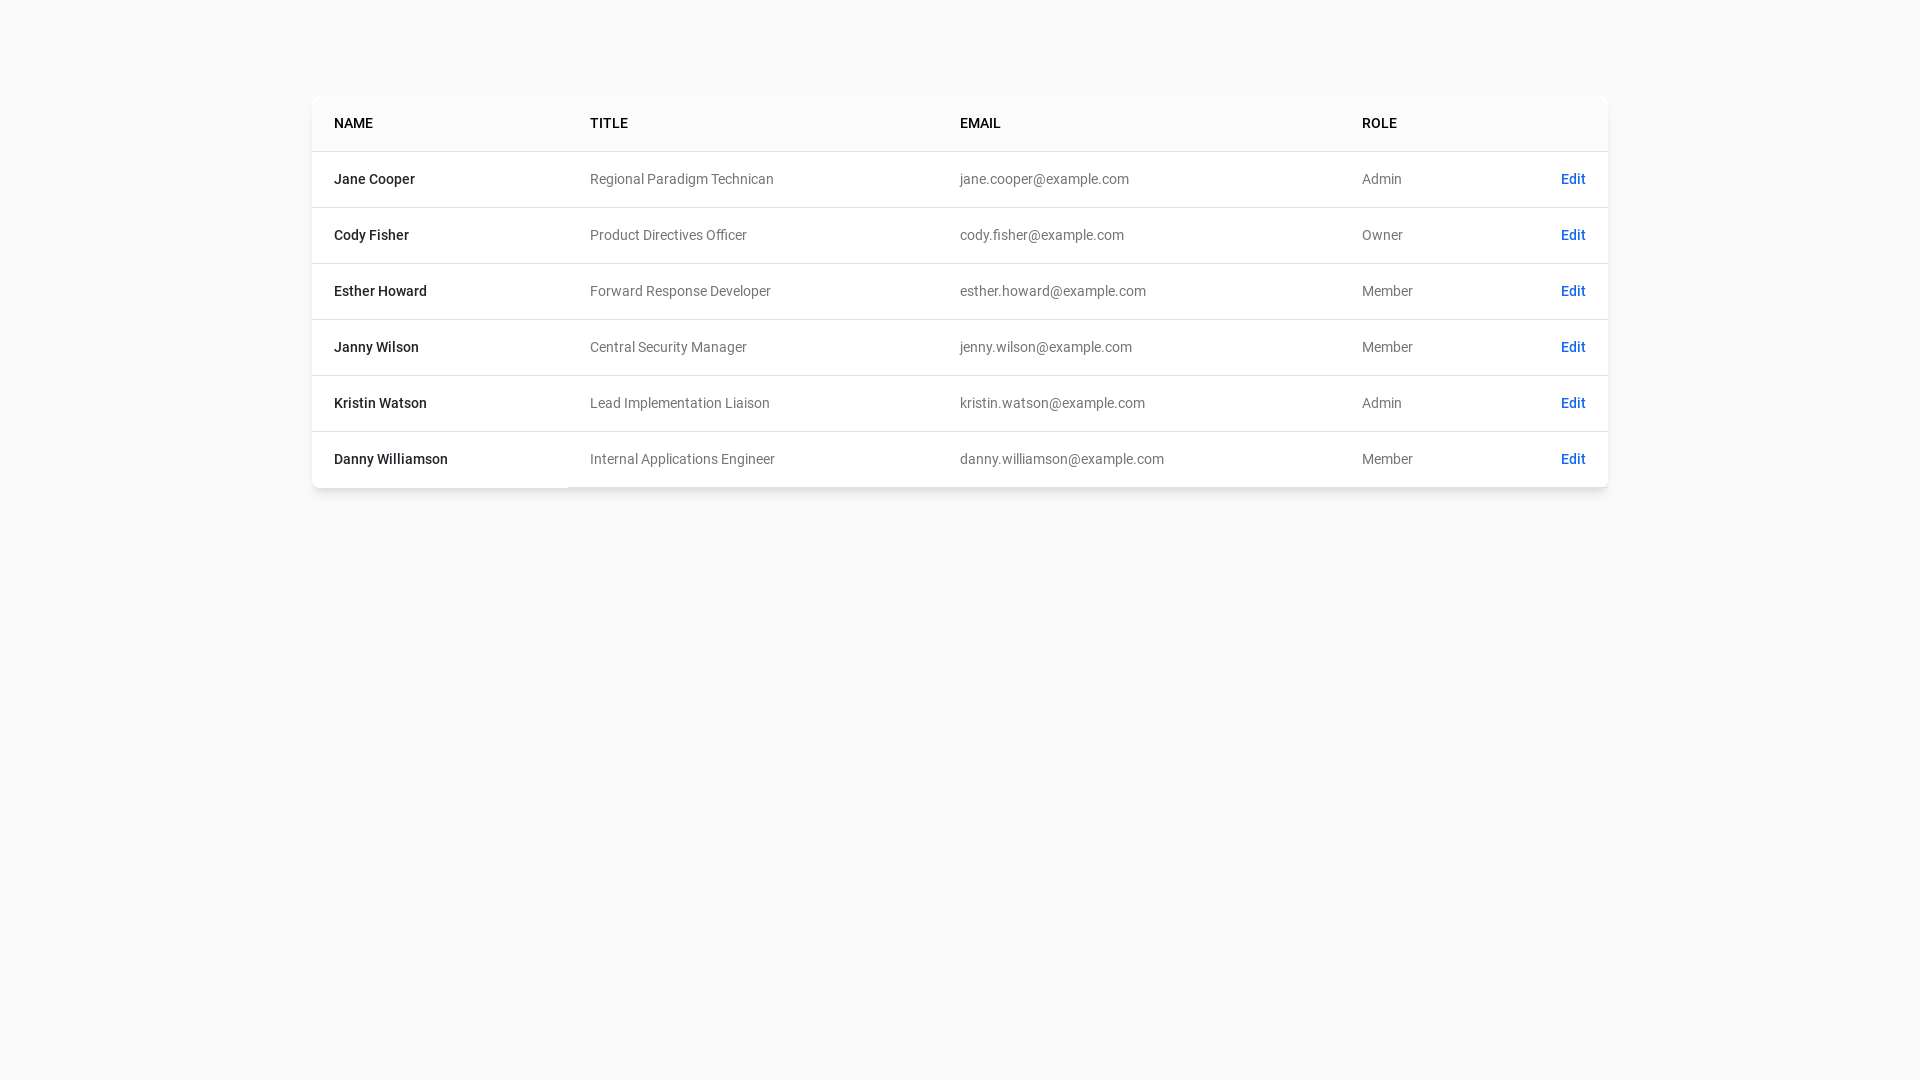Select the name Jane Cooper
This screenshot has width=1920, height=1080.
(374, 179)
